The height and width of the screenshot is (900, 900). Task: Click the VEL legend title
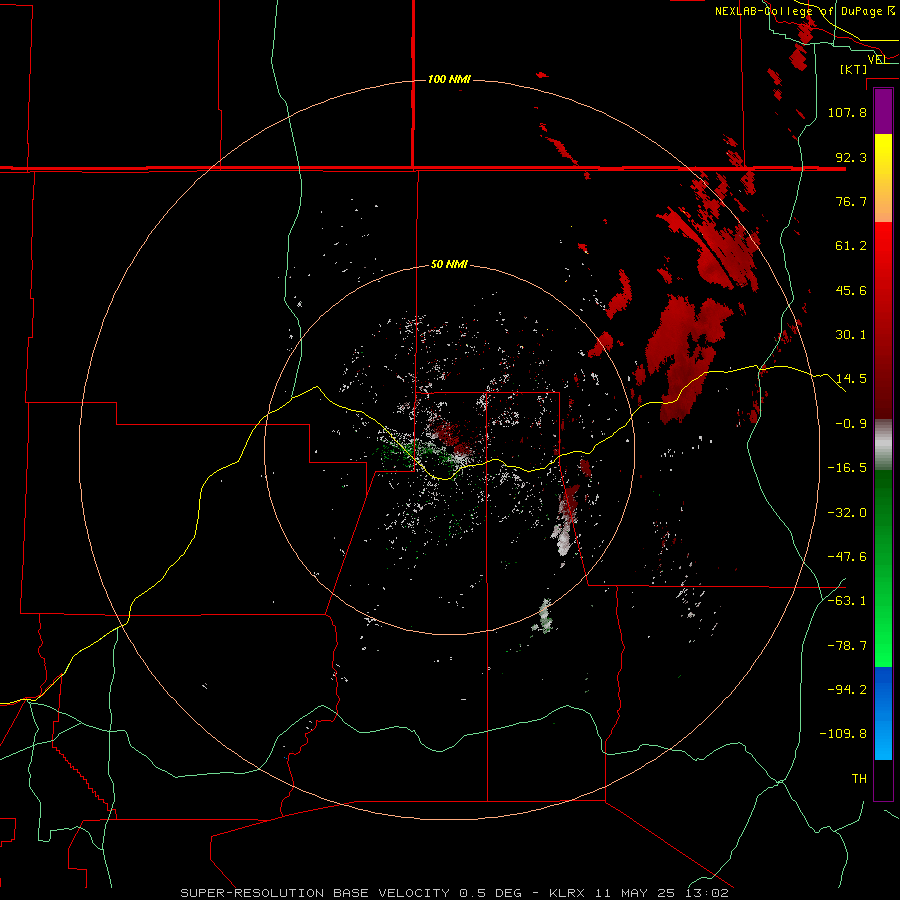pyautogui.click(x=877, y=59)
